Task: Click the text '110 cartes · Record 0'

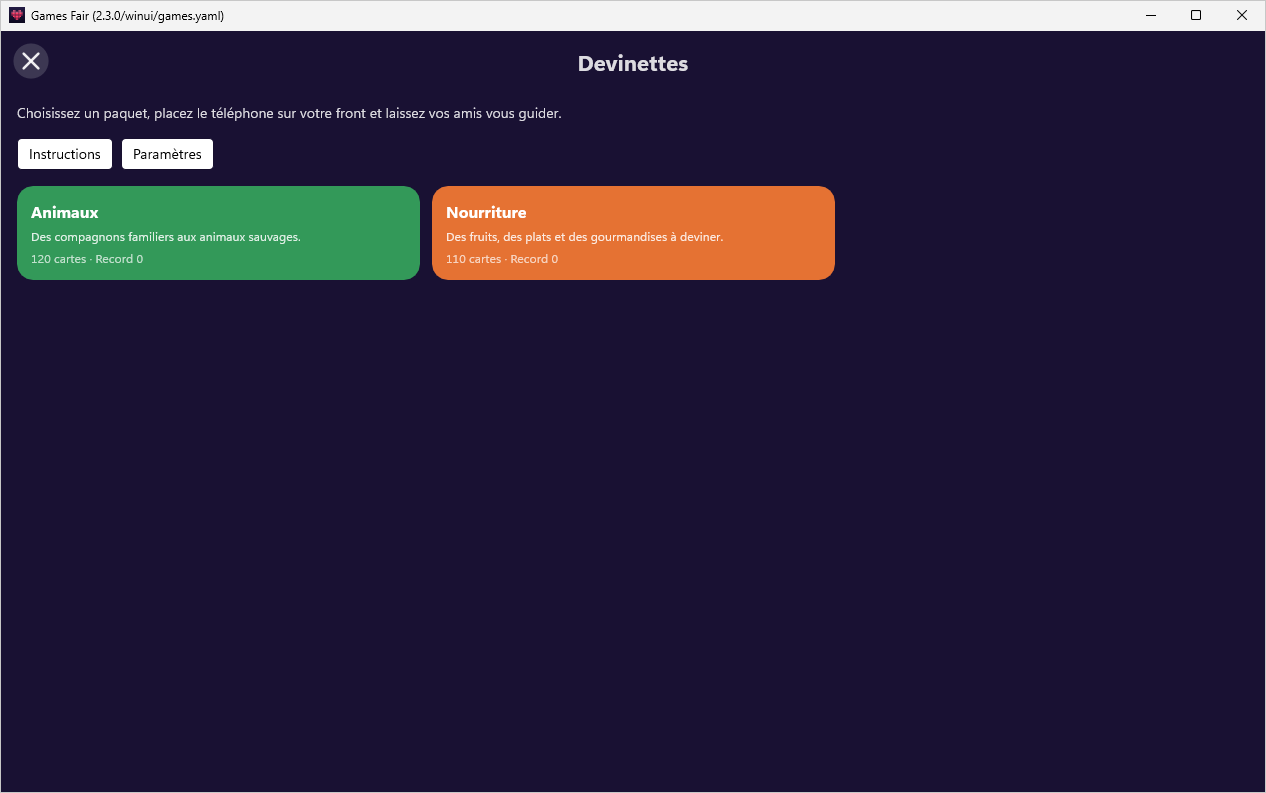Action: point(502,259)
